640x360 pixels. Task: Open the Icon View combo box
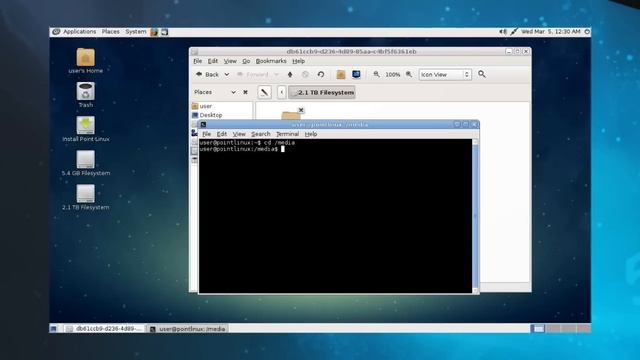tap(445, 75)
